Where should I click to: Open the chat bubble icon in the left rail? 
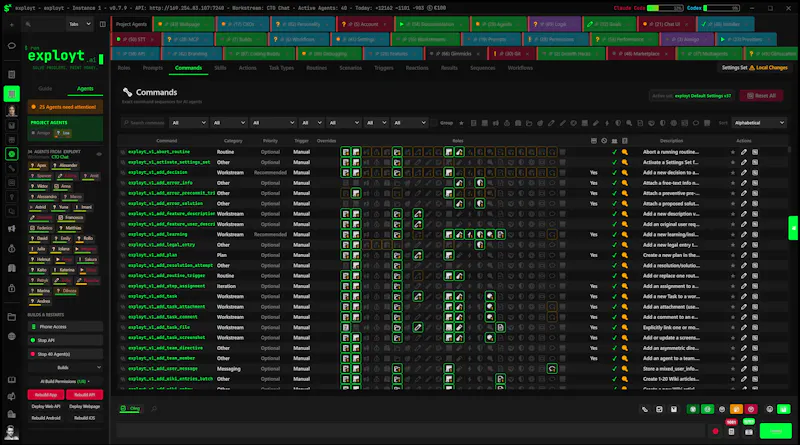pyautogui.click(x=12, y=46)
